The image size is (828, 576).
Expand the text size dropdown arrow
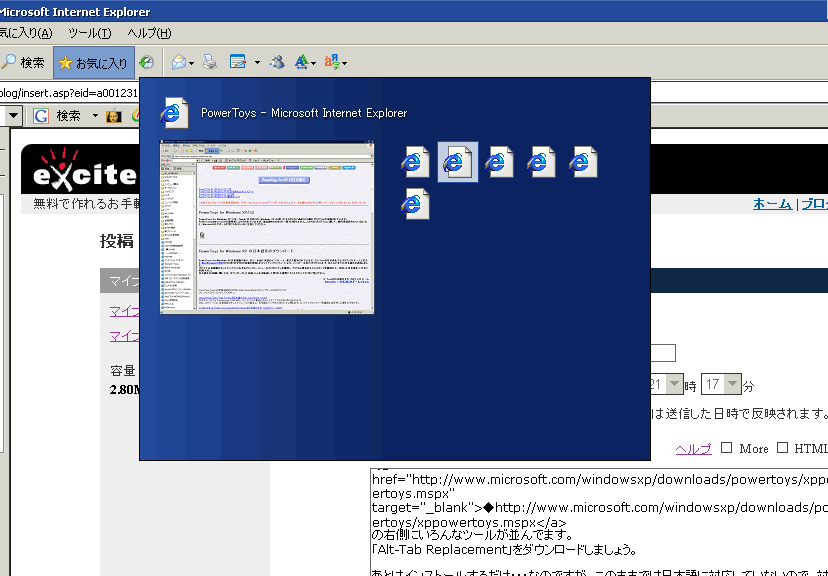(x=314, y=63)
